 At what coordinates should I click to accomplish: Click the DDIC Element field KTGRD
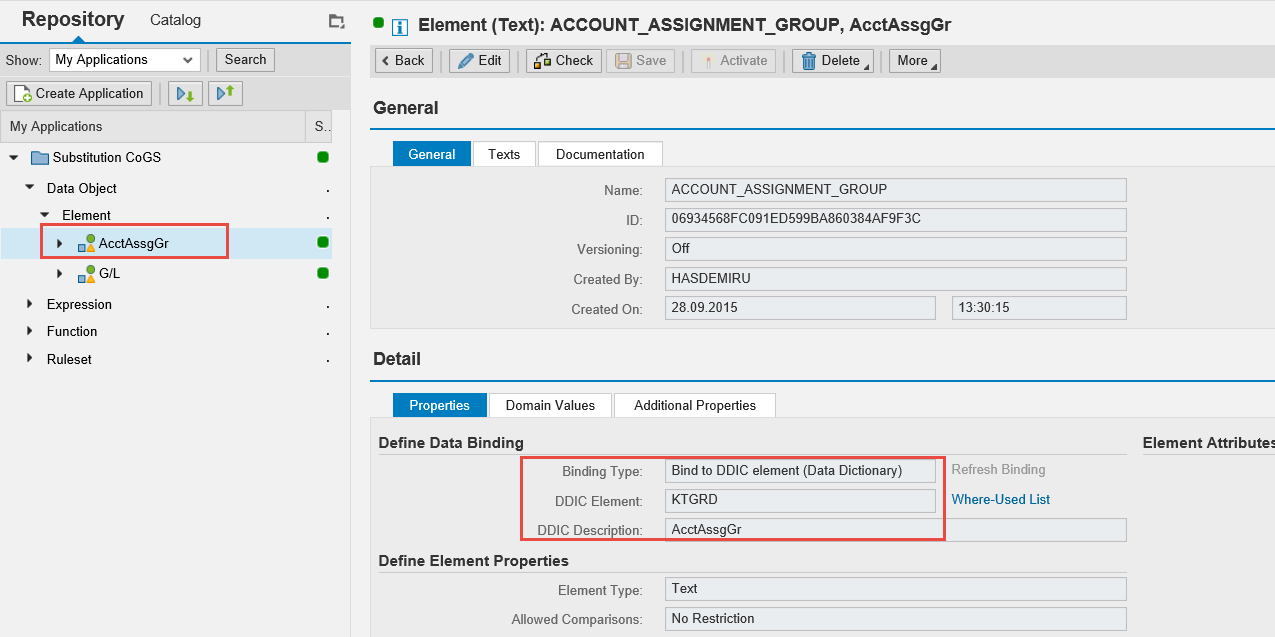coord(800,499)
